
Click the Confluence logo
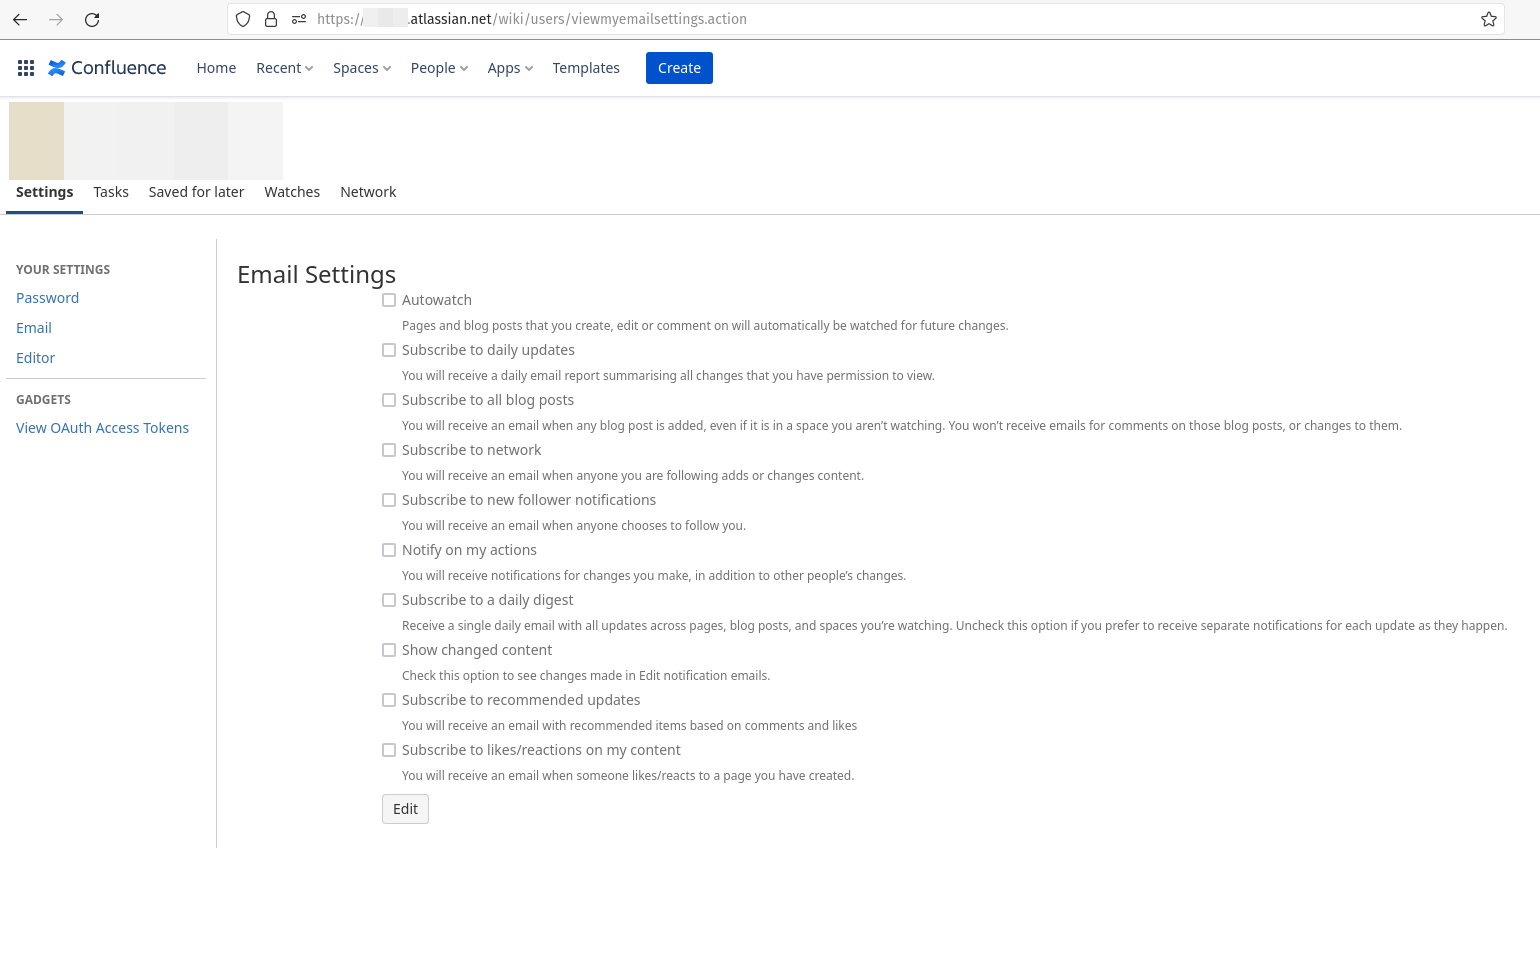[106, 67]
